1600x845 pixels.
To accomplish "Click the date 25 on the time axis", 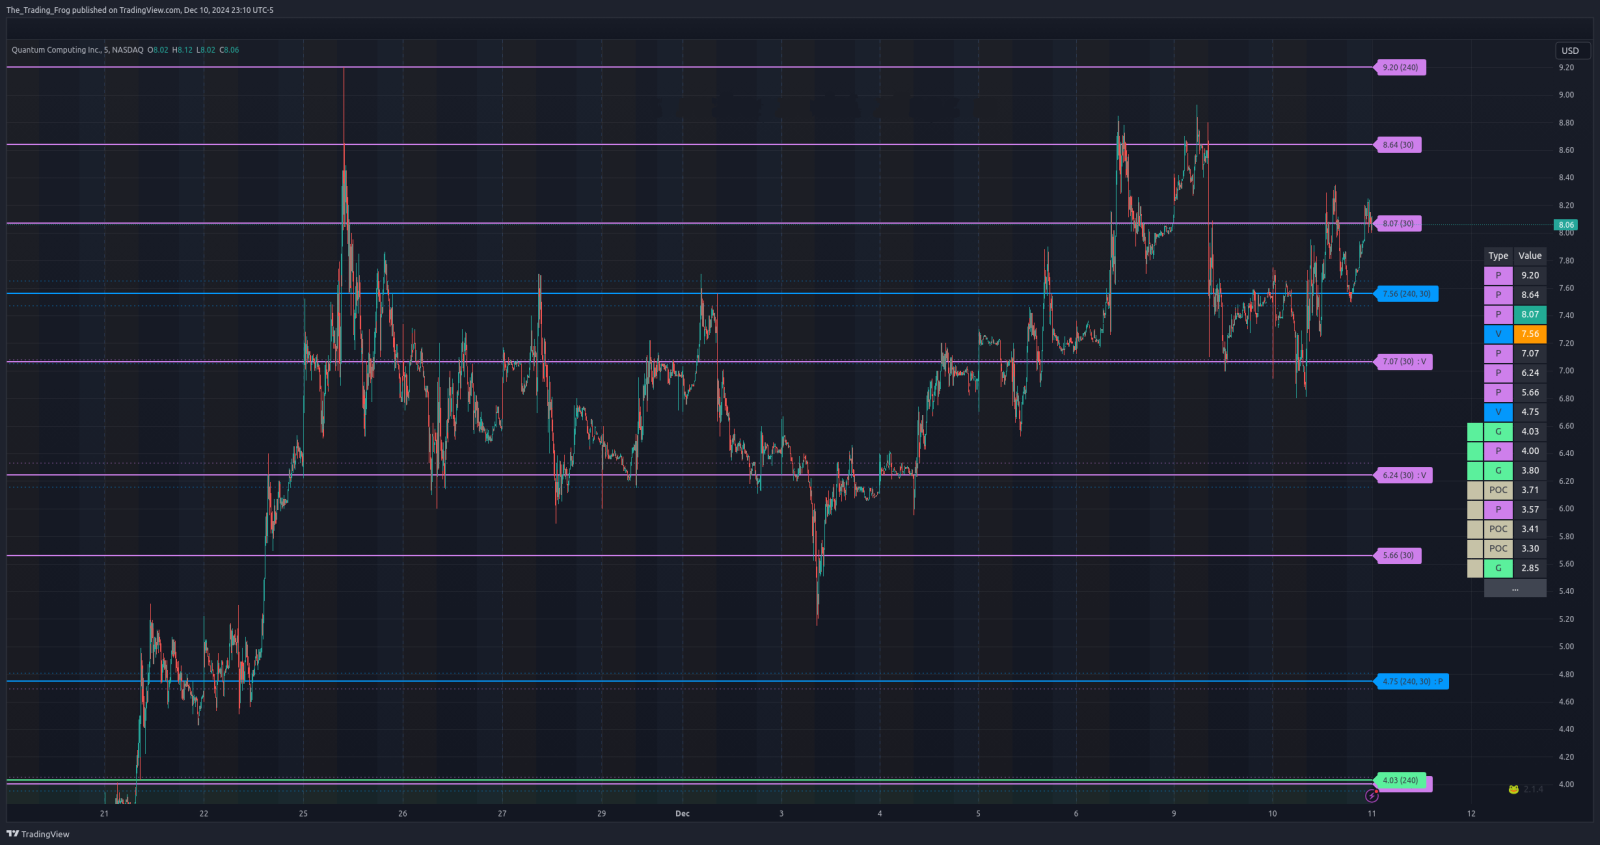I will coord(303,814).
